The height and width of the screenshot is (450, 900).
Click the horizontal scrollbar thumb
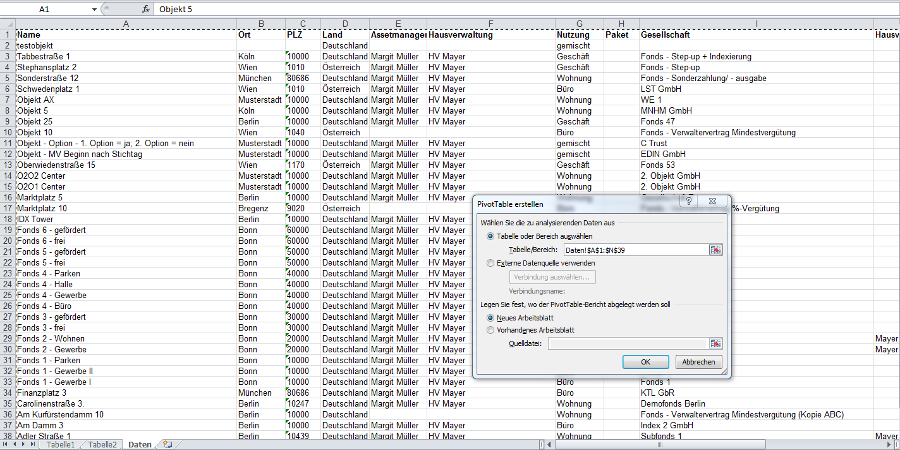(660, 445)
